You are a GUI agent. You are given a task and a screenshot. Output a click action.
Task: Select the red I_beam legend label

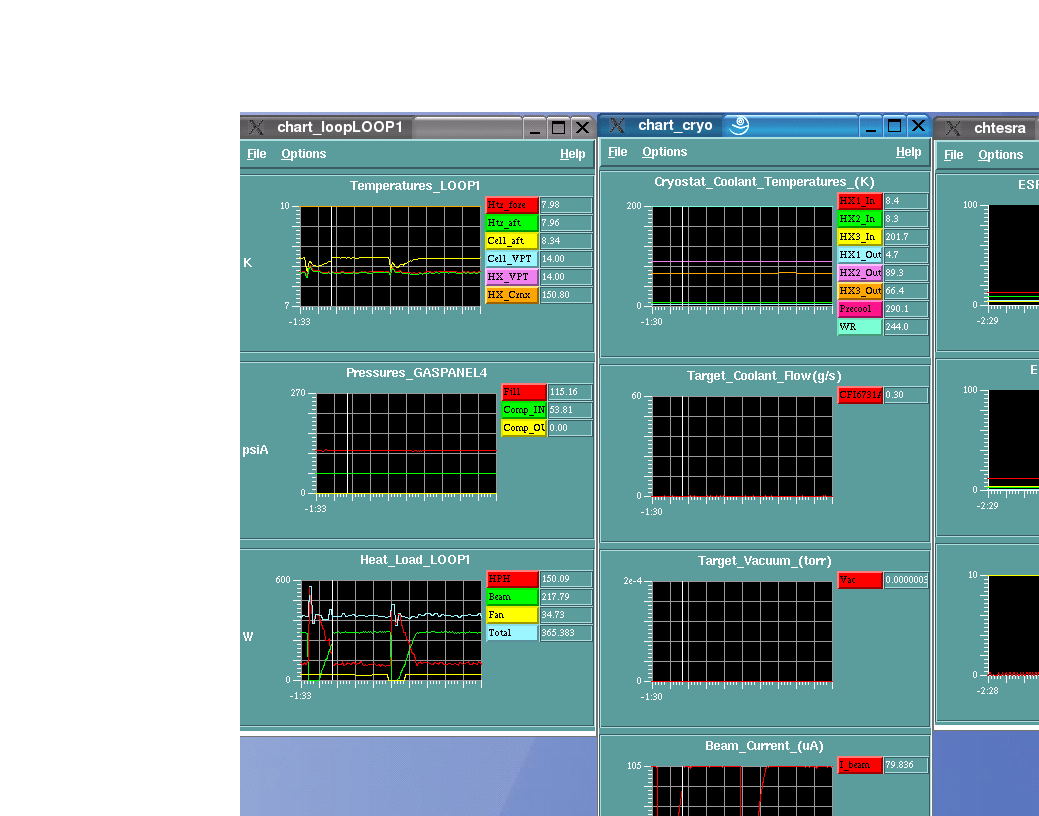pos(859,765)
